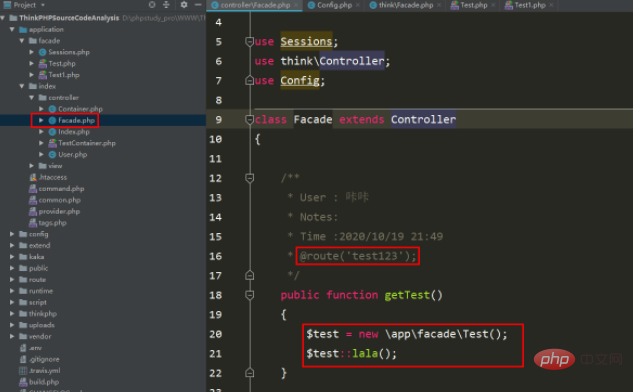Click the lala method call on line 21

click(x=365, y=354)
